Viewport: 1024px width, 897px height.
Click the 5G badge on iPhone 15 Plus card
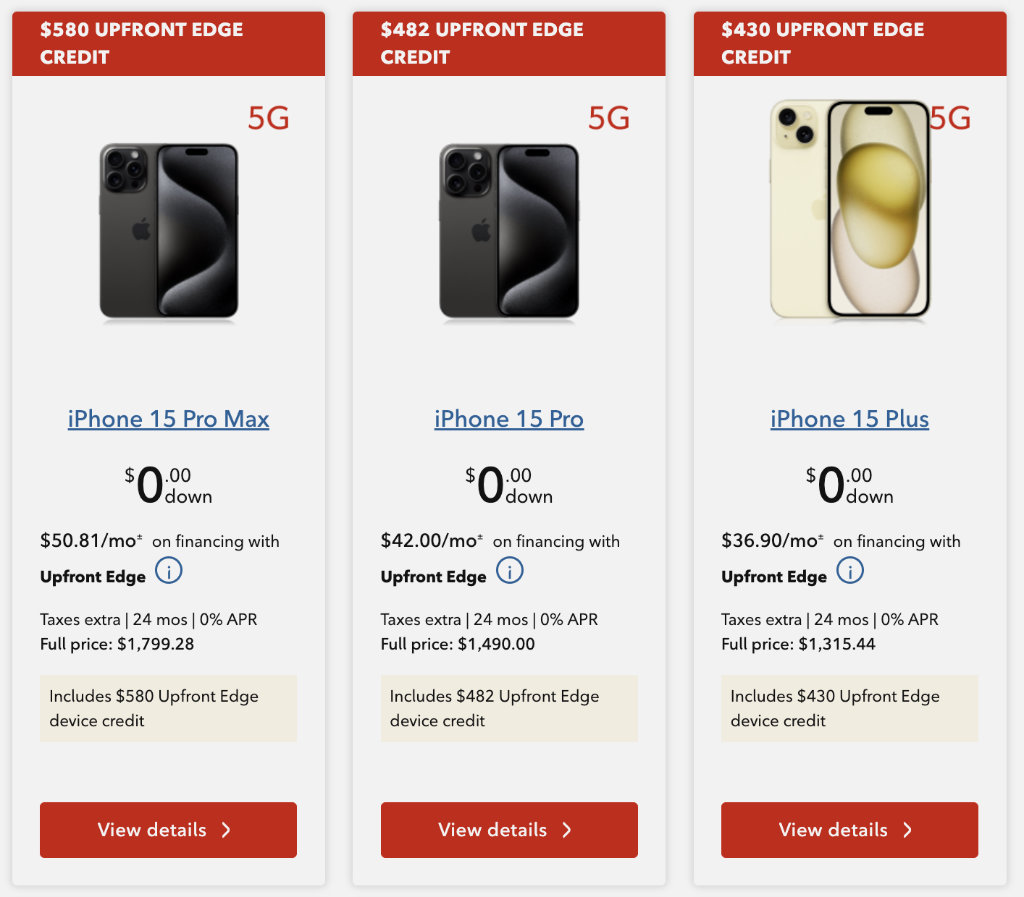(953, 119)
